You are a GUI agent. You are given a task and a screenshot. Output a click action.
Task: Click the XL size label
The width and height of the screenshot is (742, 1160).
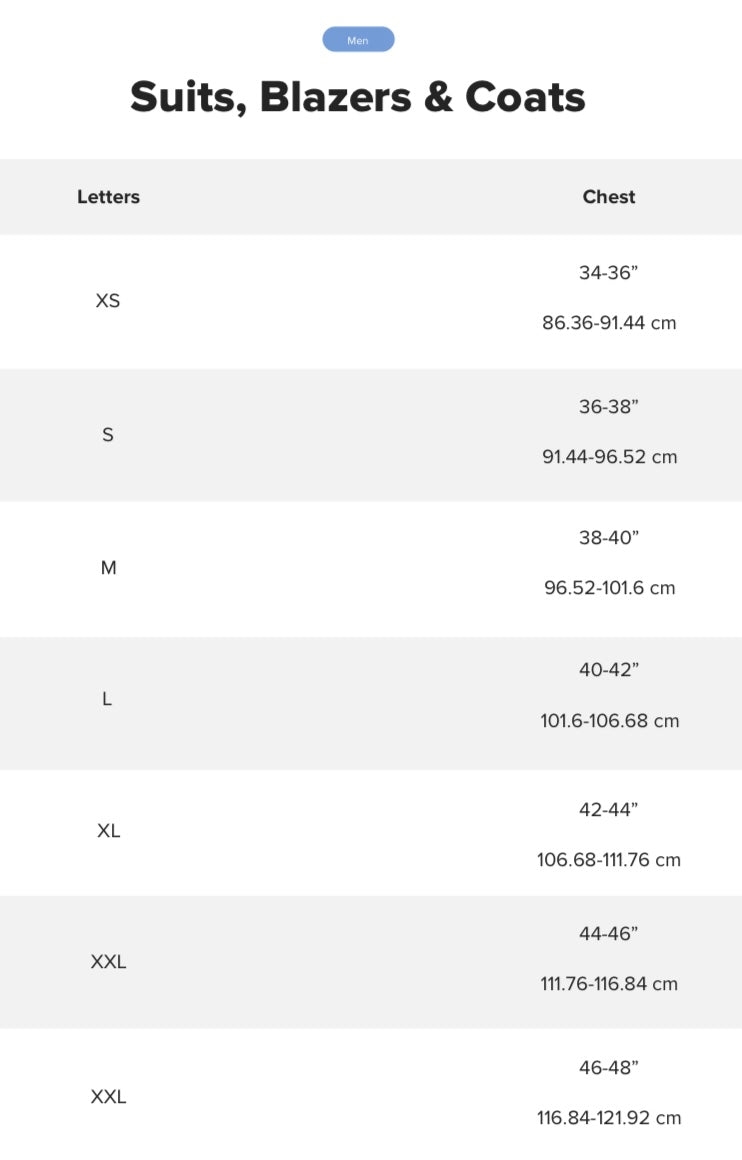(x=108, y=831)
